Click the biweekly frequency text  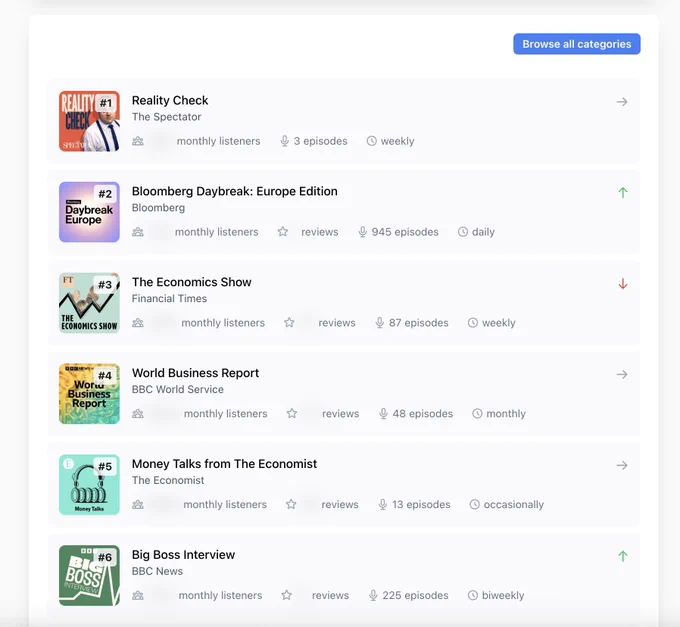coord(503,596)
